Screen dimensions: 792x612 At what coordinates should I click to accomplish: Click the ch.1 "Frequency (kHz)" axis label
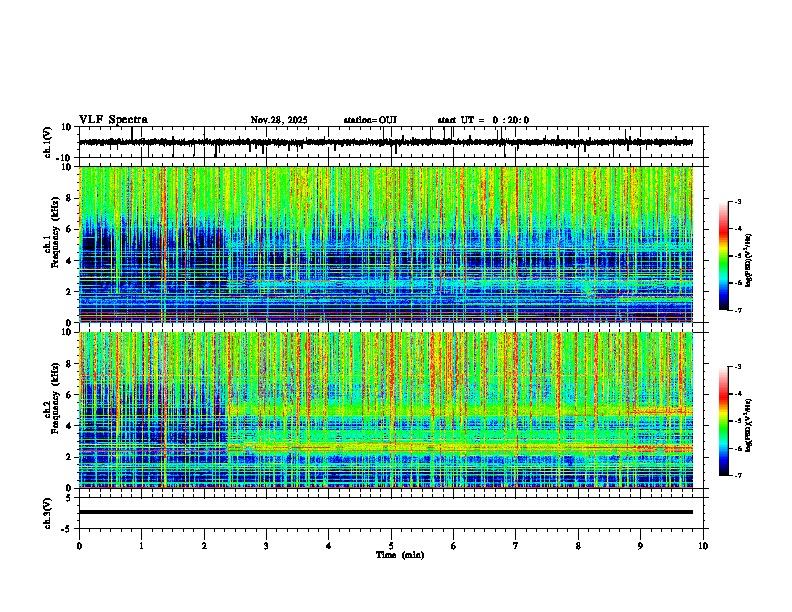click(x=55, y=232)
